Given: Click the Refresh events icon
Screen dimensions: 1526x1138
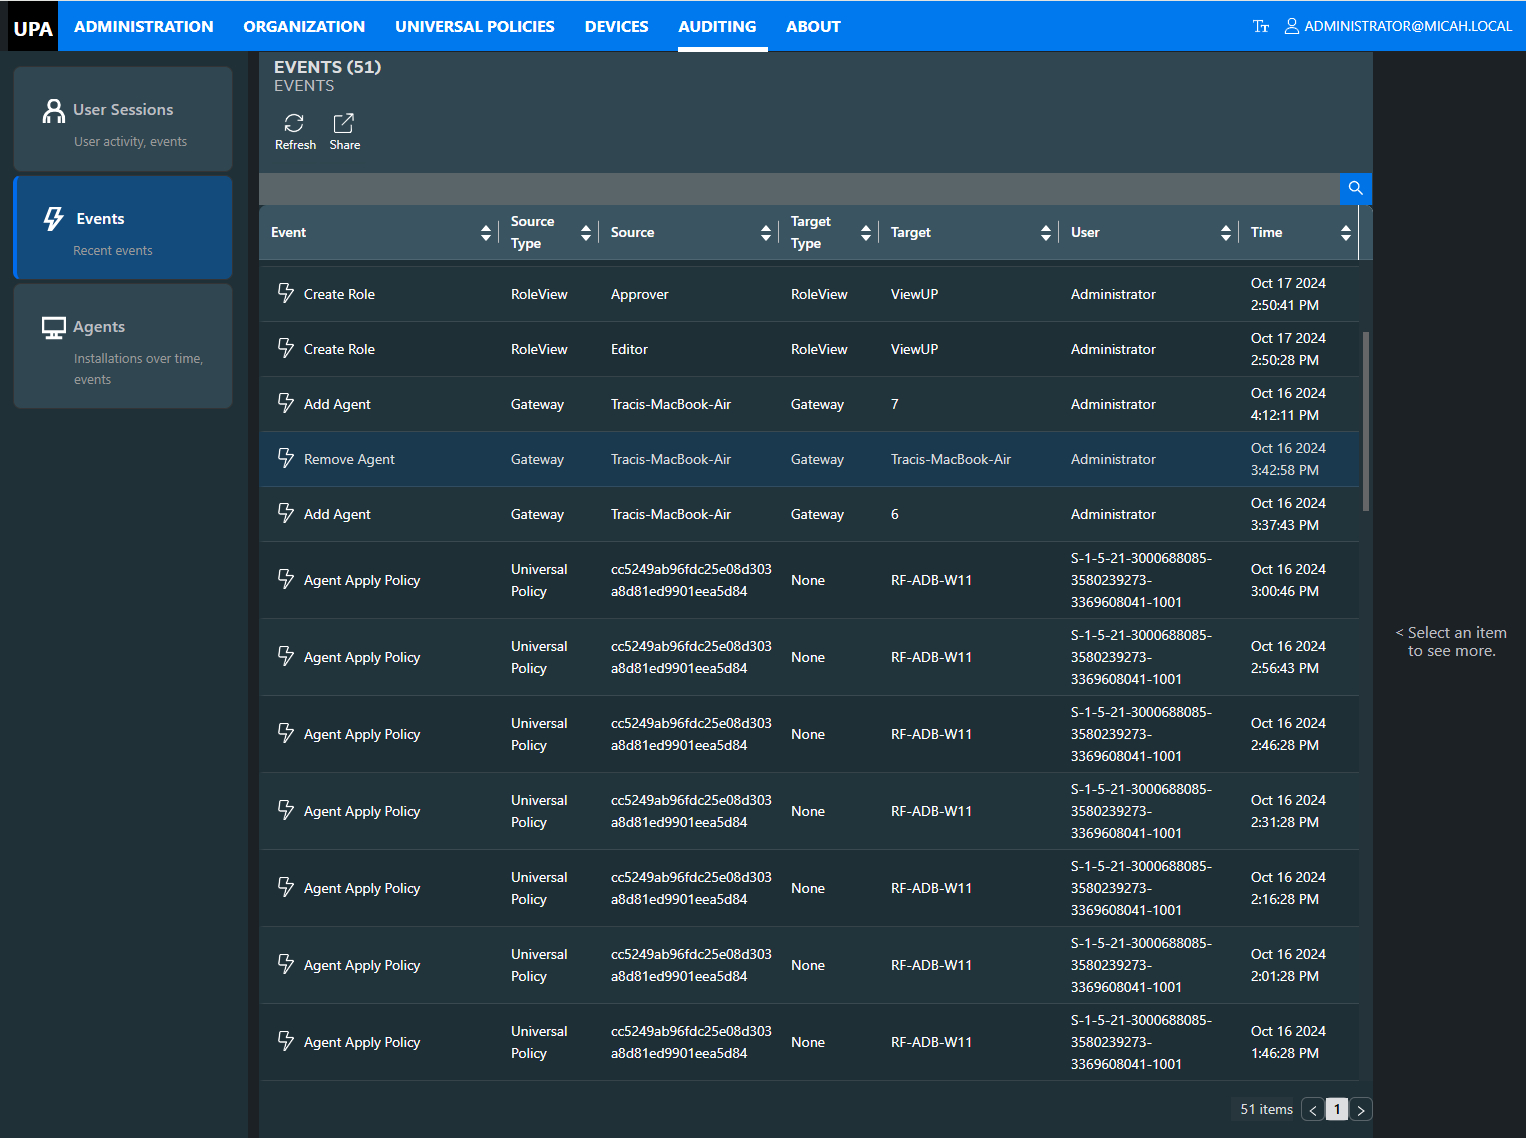Looking at the screenshot, I should [294, 123].
